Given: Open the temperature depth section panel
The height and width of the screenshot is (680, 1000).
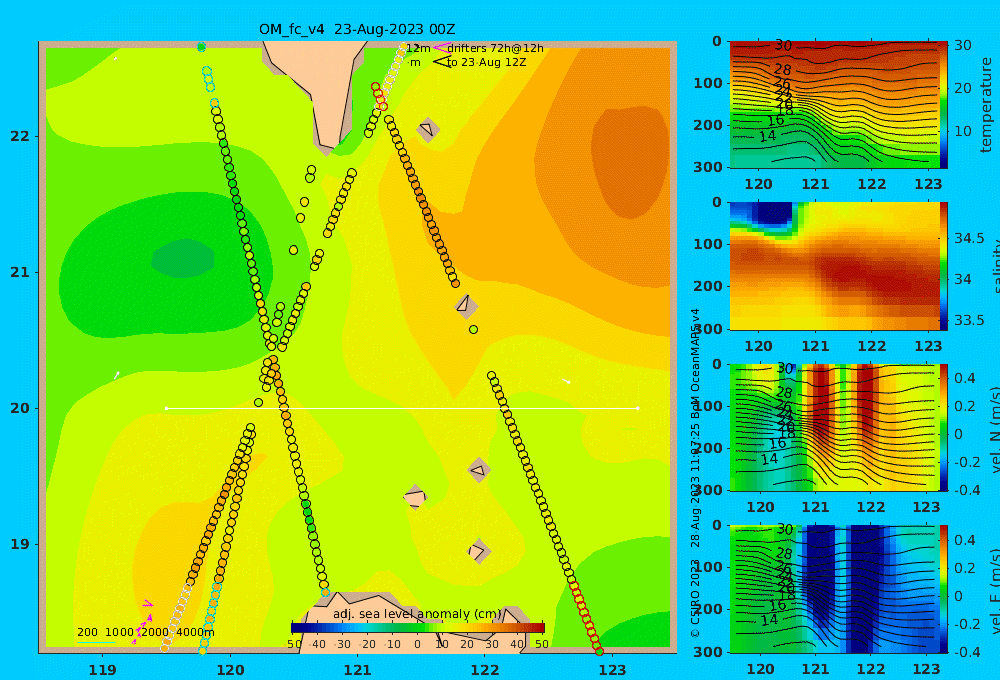Looking at the screenshot, I should [834, 105].
